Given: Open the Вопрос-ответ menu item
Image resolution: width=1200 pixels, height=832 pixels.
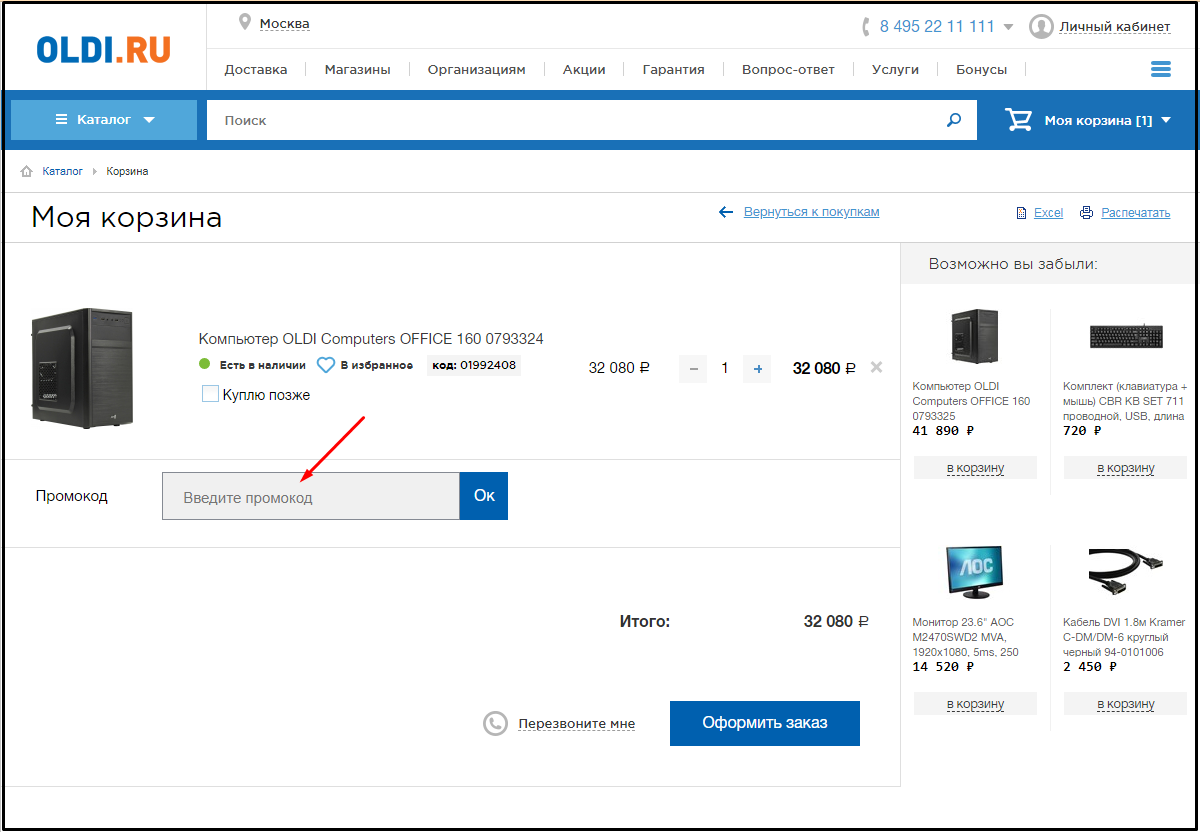Looking at the screenshot, I should point(788,69).
